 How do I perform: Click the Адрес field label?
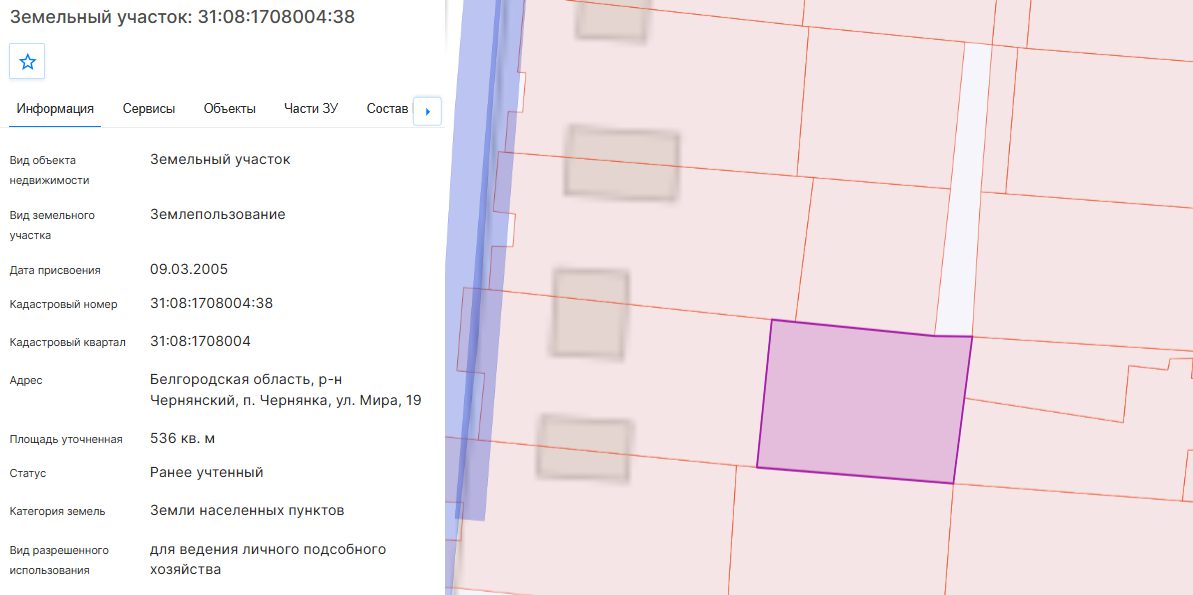click(26, 380)
